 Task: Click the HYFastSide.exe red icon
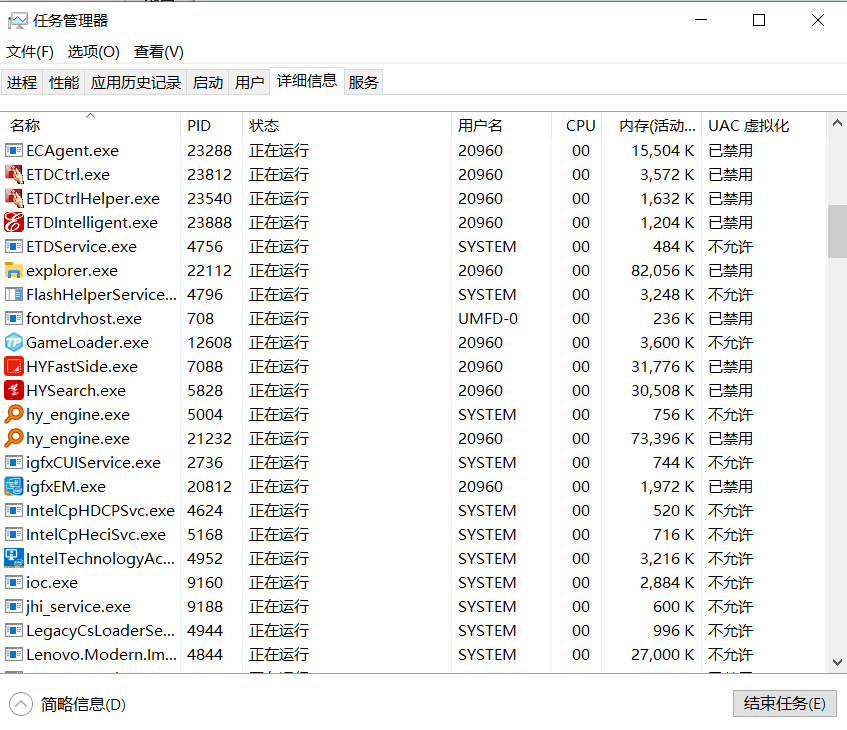click(x=14, y=366)
